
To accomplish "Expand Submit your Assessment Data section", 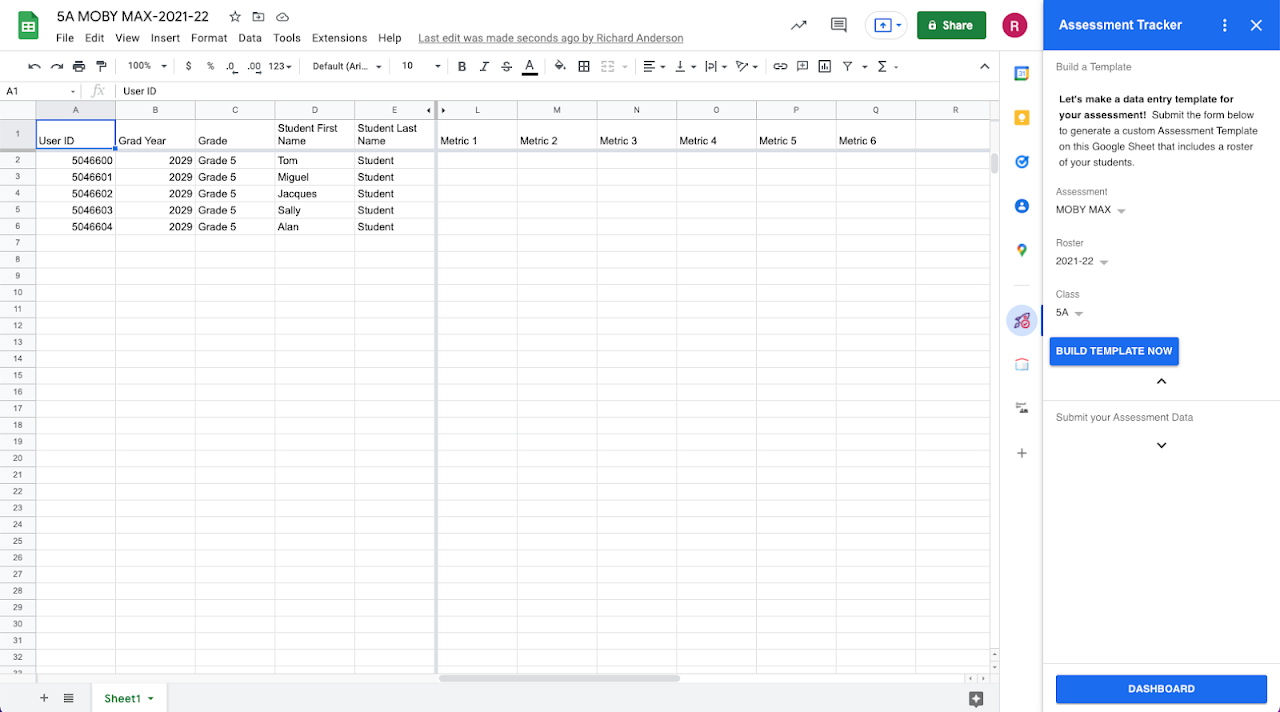I will (x=1161, y=445).
